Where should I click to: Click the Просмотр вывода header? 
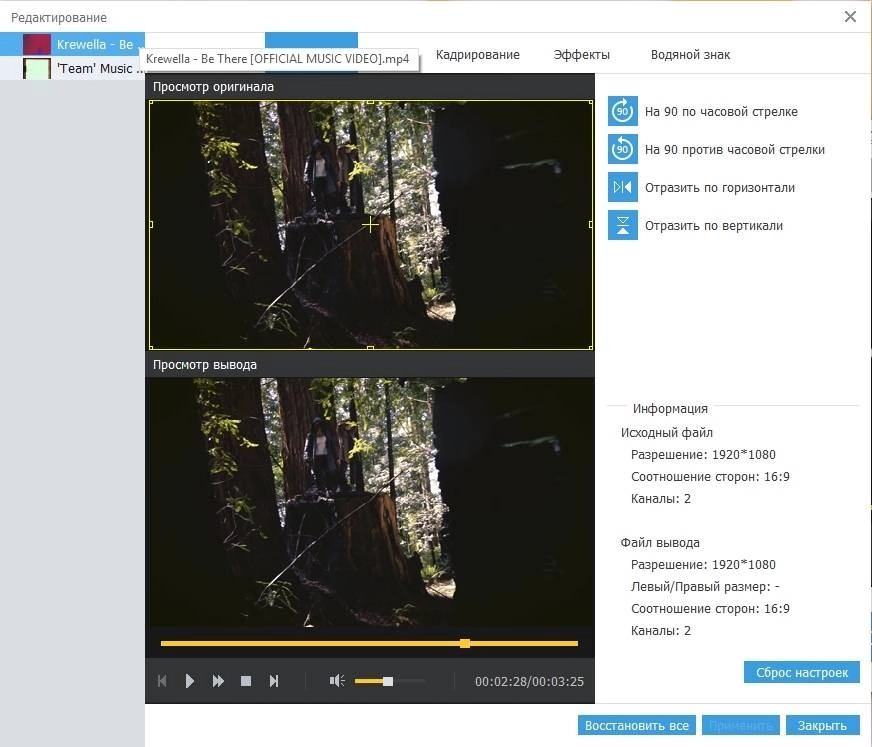[x=205, y=365]
